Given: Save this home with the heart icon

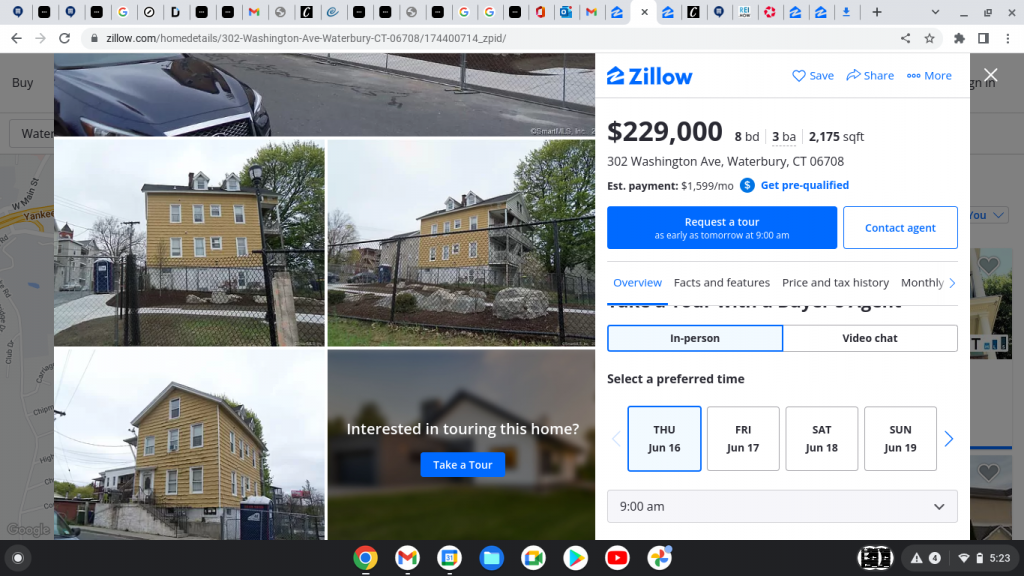Looking at the screenshot, I should [x=799, y=76].
